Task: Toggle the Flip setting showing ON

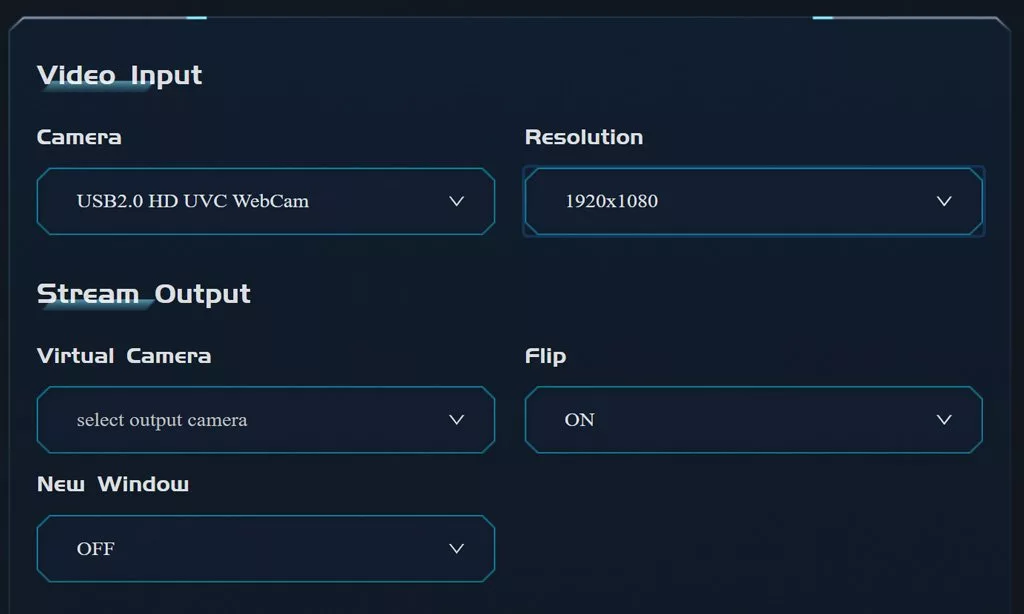Action: [x=754, y=419]
